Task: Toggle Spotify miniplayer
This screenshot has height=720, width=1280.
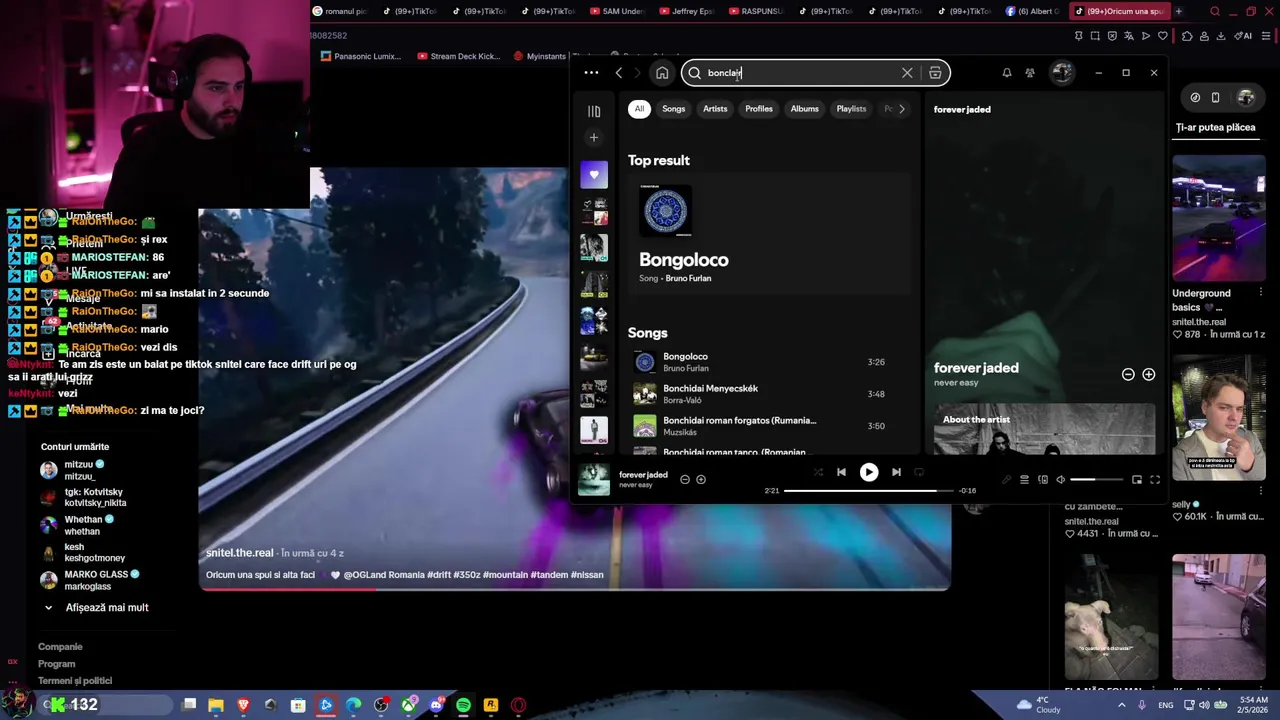Action: (1137, 480)
